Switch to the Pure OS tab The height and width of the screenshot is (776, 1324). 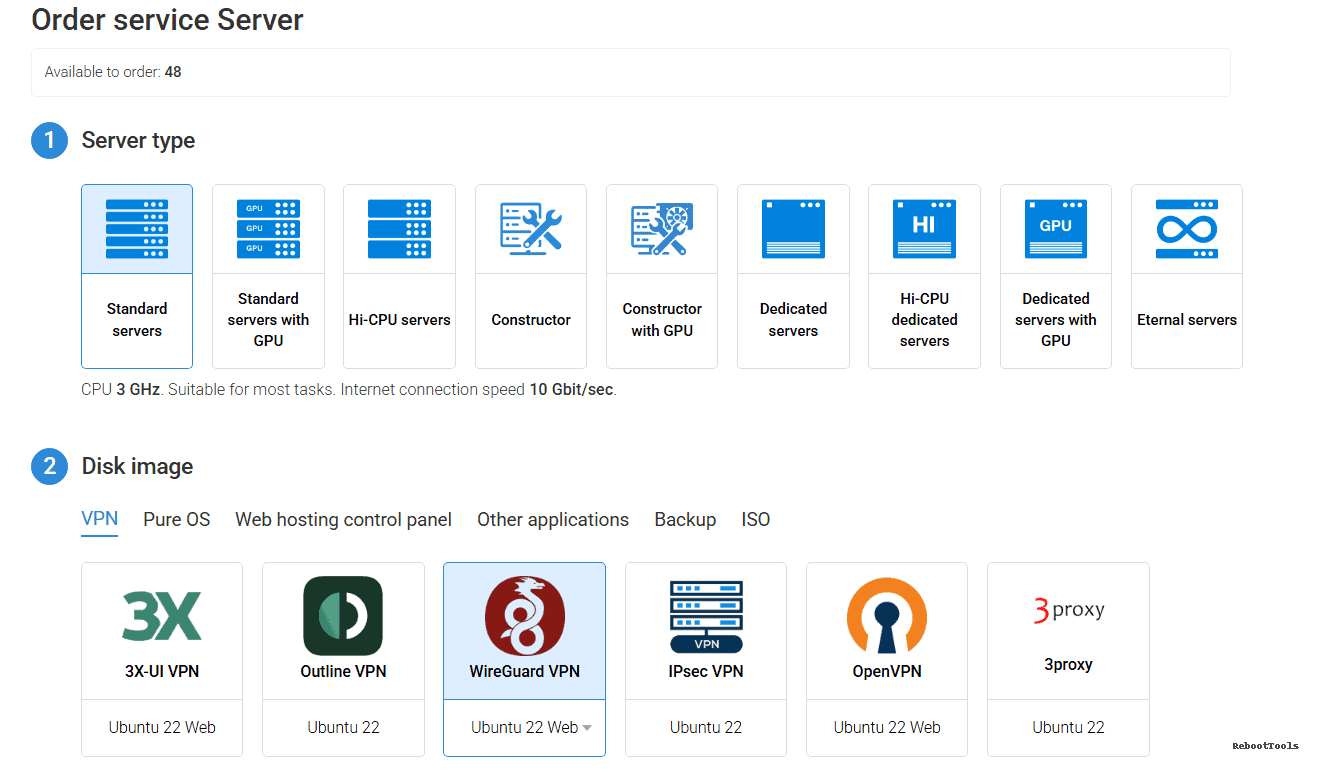pyautogui.click(x=176, y=519)
